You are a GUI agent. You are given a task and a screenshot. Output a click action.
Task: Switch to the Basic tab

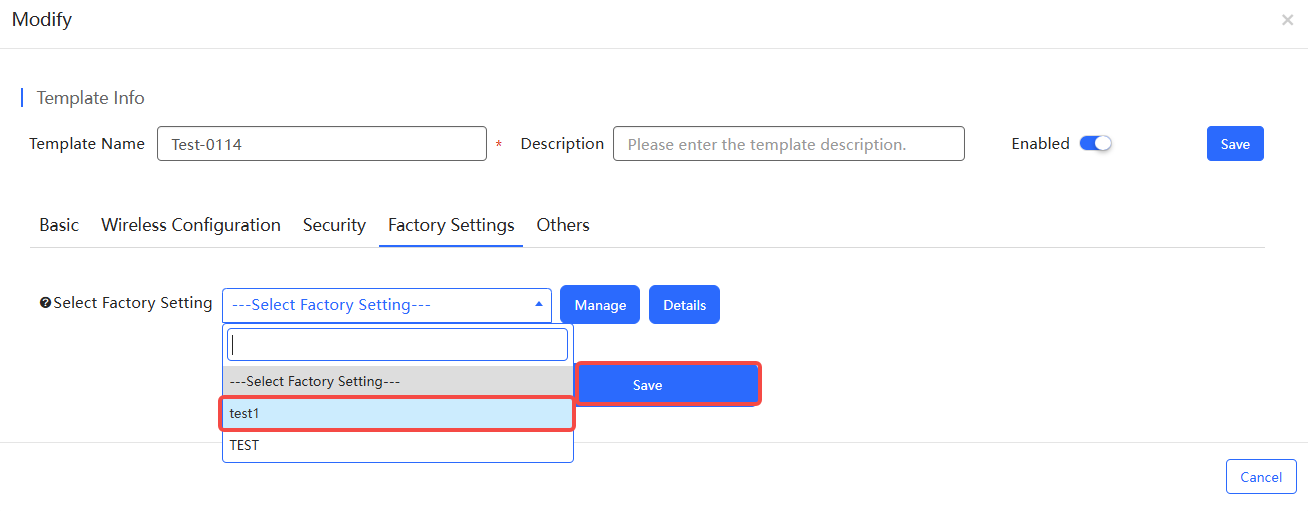tap(59, 225)
